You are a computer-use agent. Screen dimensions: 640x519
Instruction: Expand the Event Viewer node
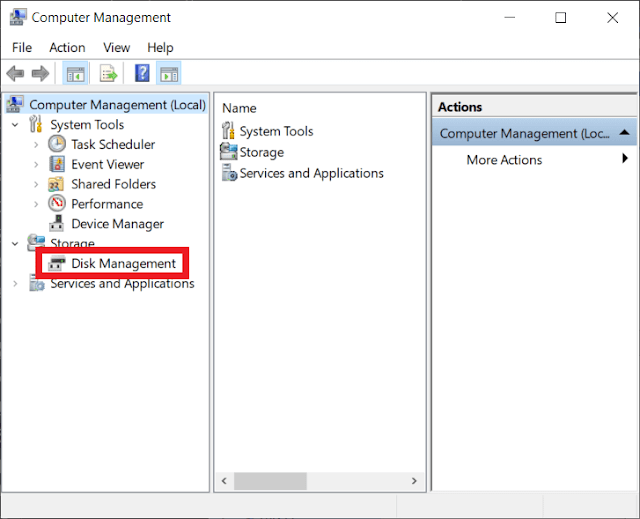click(x=36, y=164)
